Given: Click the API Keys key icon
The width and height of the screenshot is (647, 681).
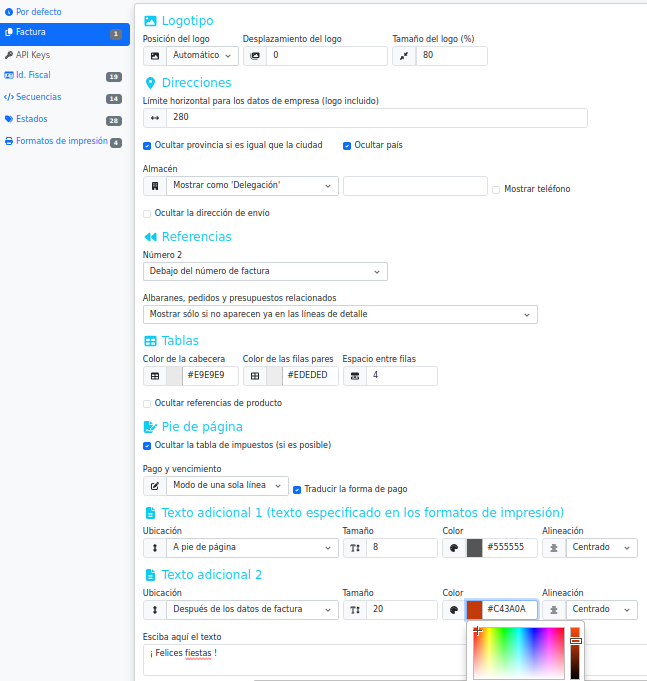Looking at the screenshot, I should click(x=9, y=55).
